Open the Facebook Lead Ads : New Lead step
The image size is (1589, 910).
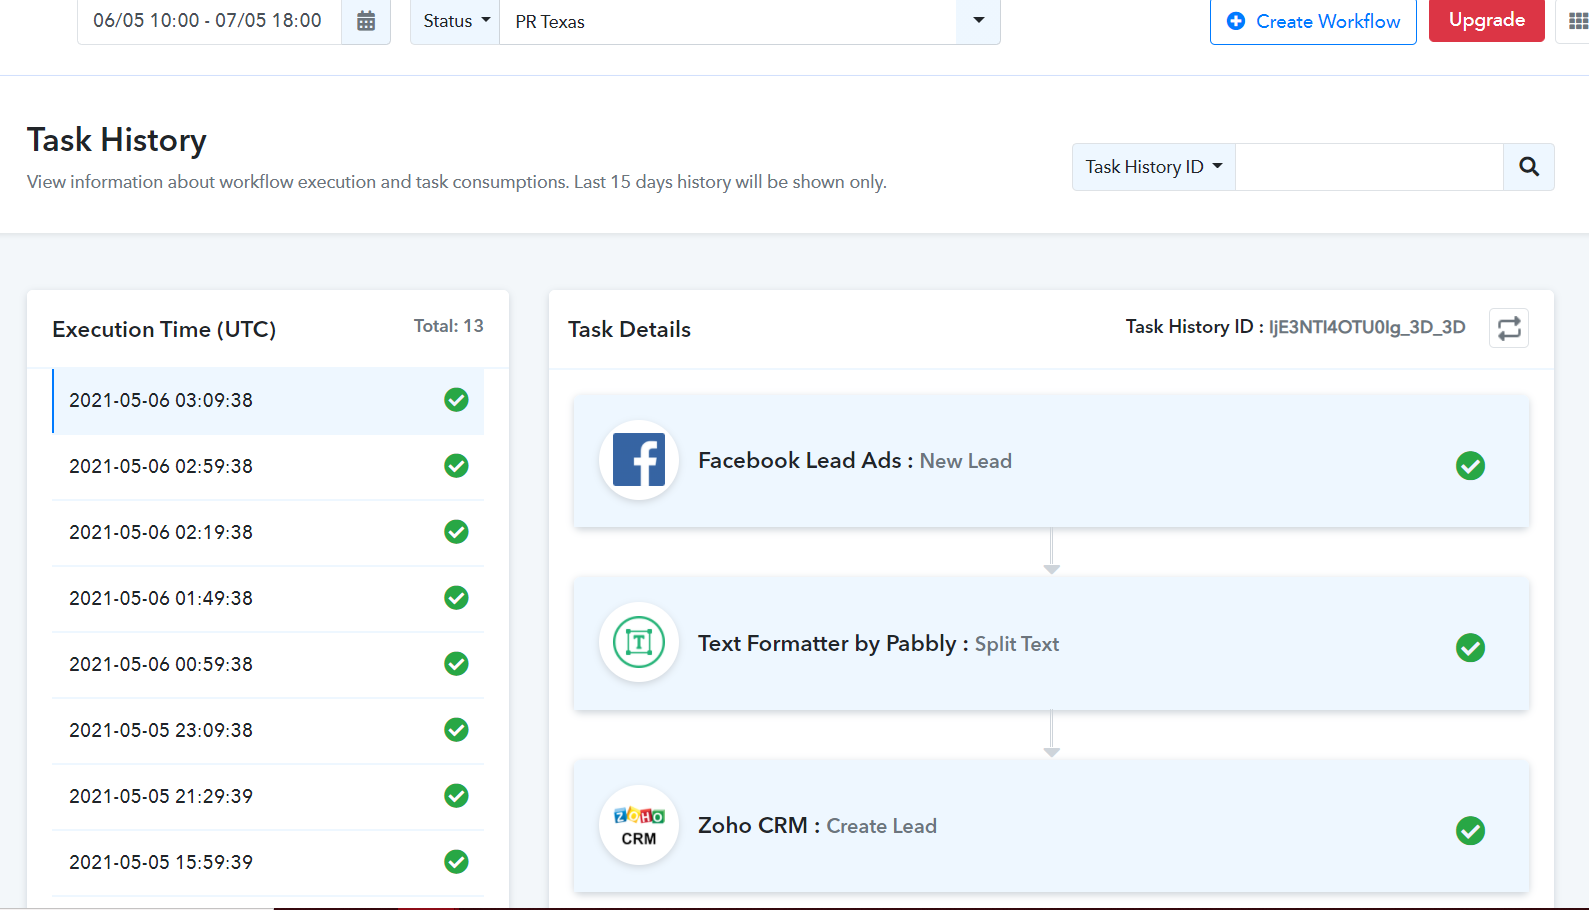1051,461
